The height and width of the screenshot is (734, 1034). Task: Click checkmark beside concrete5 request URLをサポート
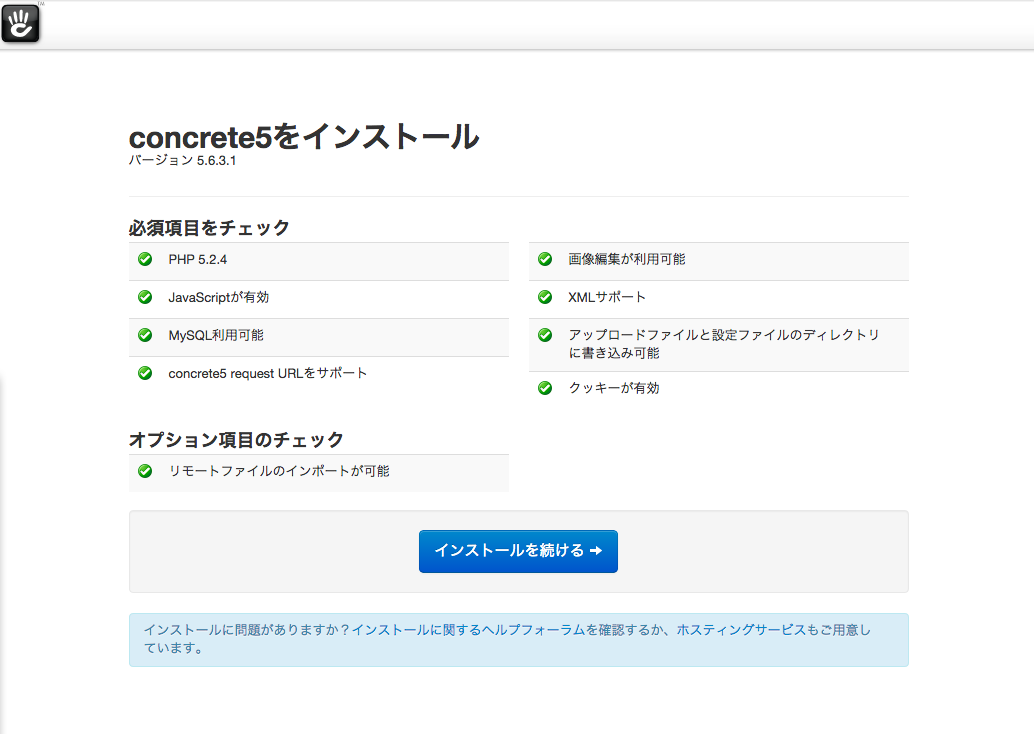point(145,373)
